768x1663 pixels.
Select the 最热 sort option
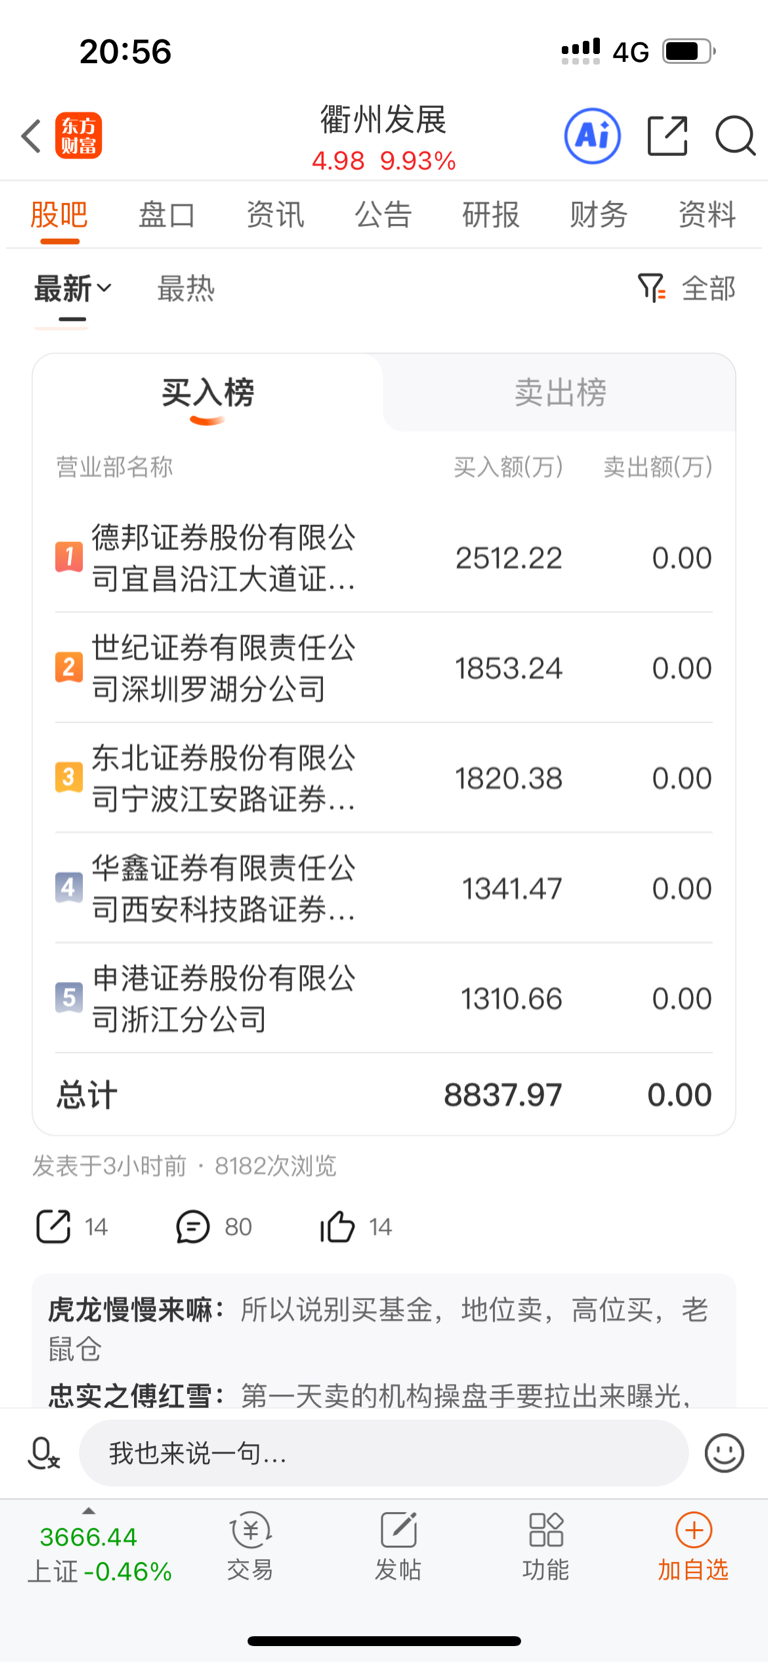pos(186,289)
